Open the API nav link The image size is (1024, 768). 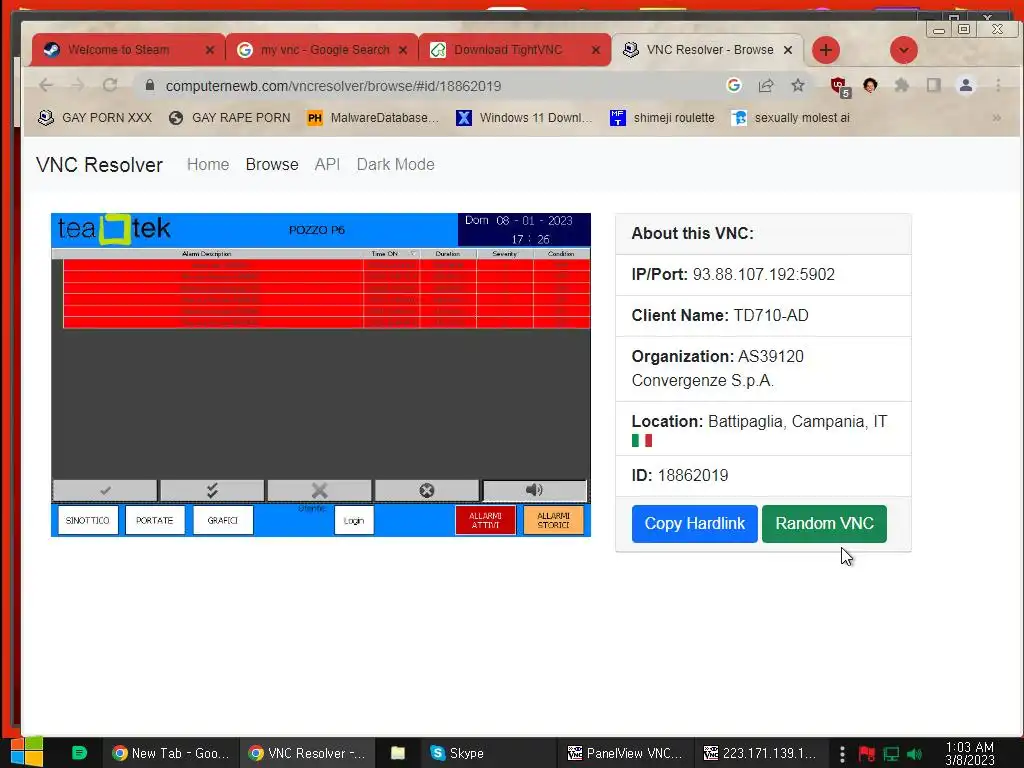[x=327, y=165]
